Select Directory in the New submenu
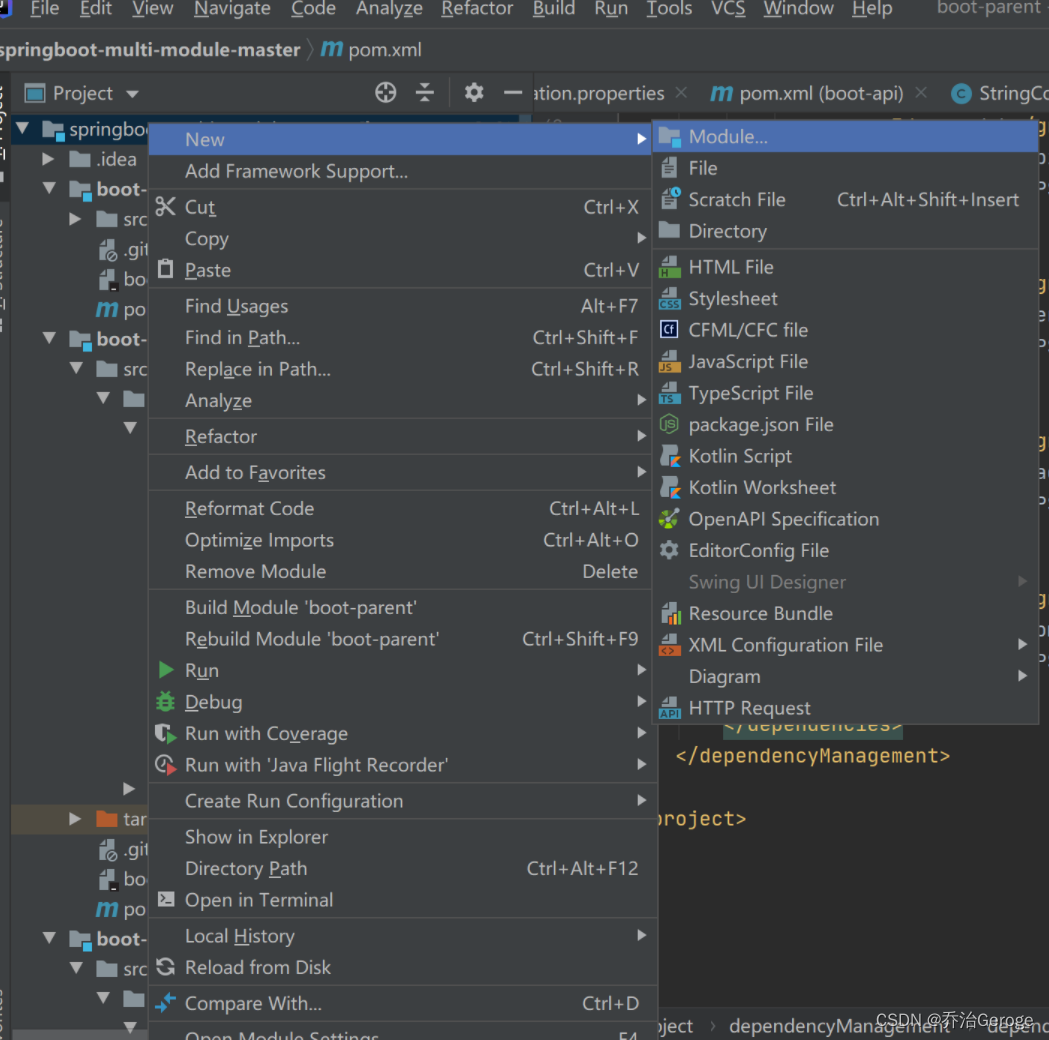 click(x=845, y=231)
